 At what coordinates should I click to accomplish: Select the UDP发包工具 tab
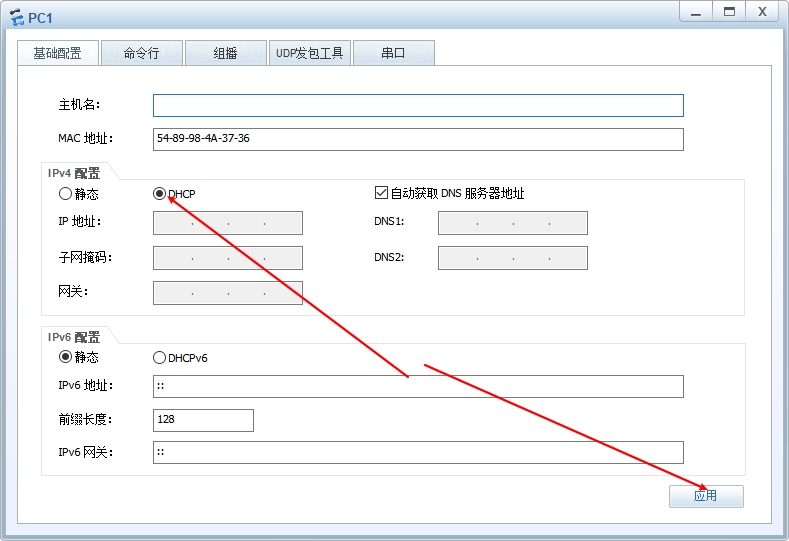[309, 53]
